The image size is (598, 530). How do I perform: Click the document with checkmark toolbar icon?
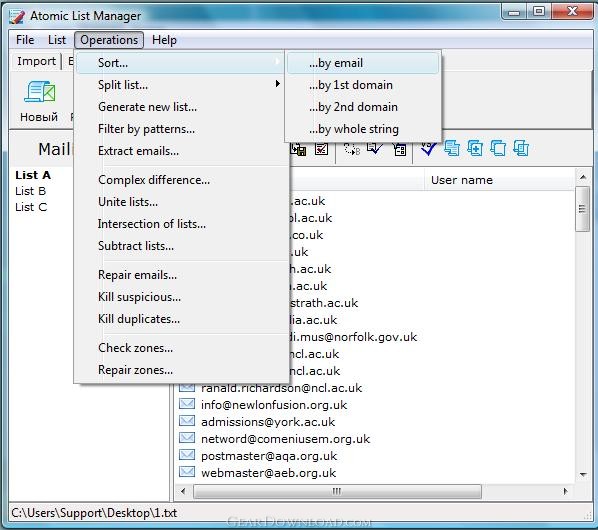[x=375, y=148]
